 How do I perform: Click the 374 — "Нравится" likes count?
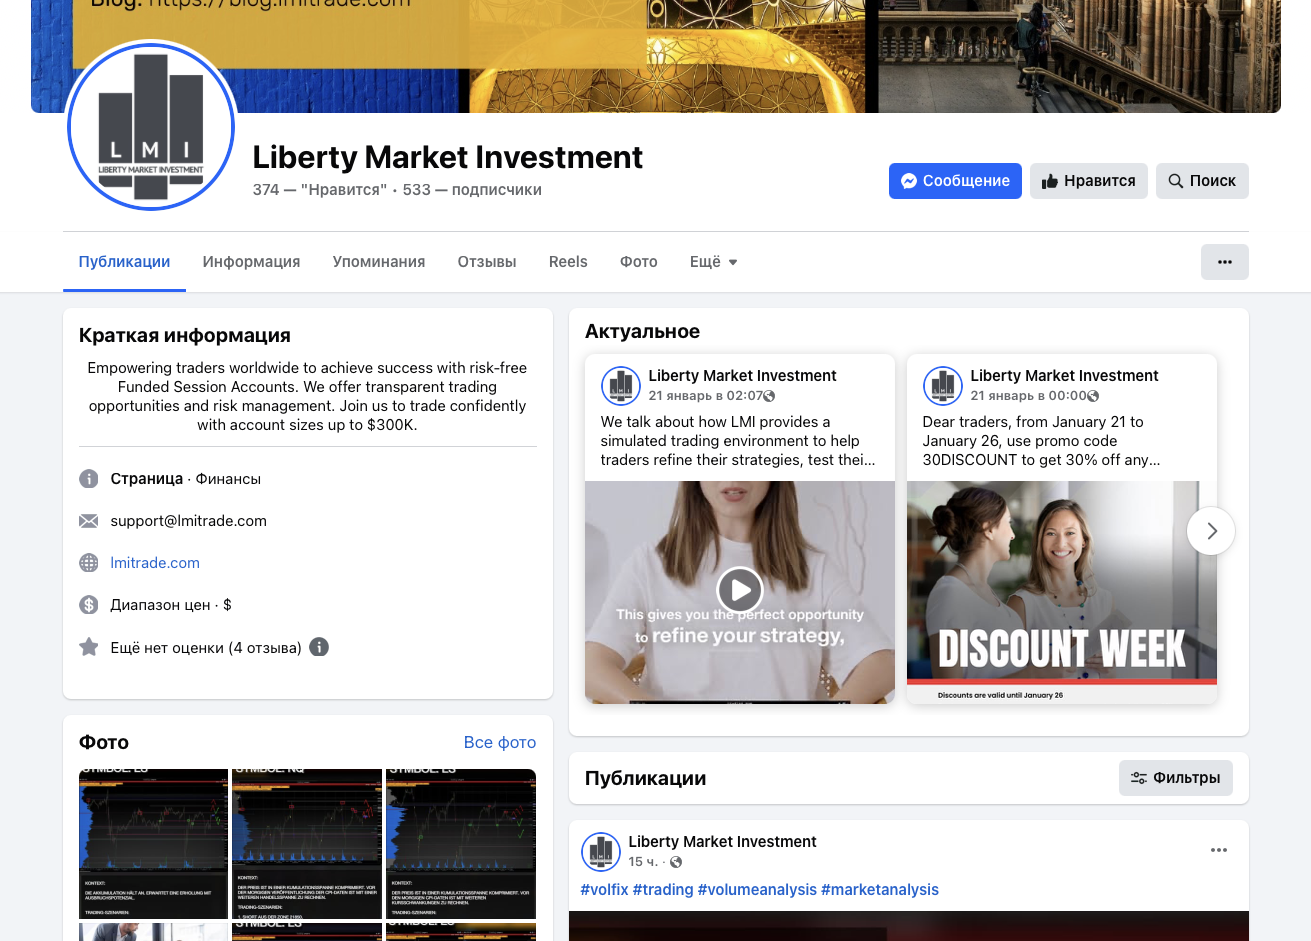click(x=319, y=190)
